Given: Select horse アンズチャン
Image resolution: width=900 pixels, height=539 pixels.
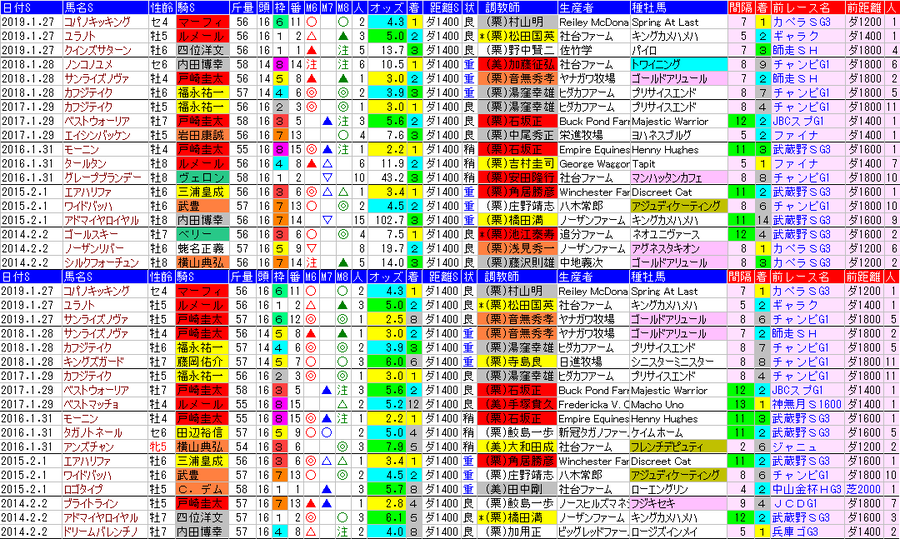Looking at the screenshot, I should tap(89, 447).
